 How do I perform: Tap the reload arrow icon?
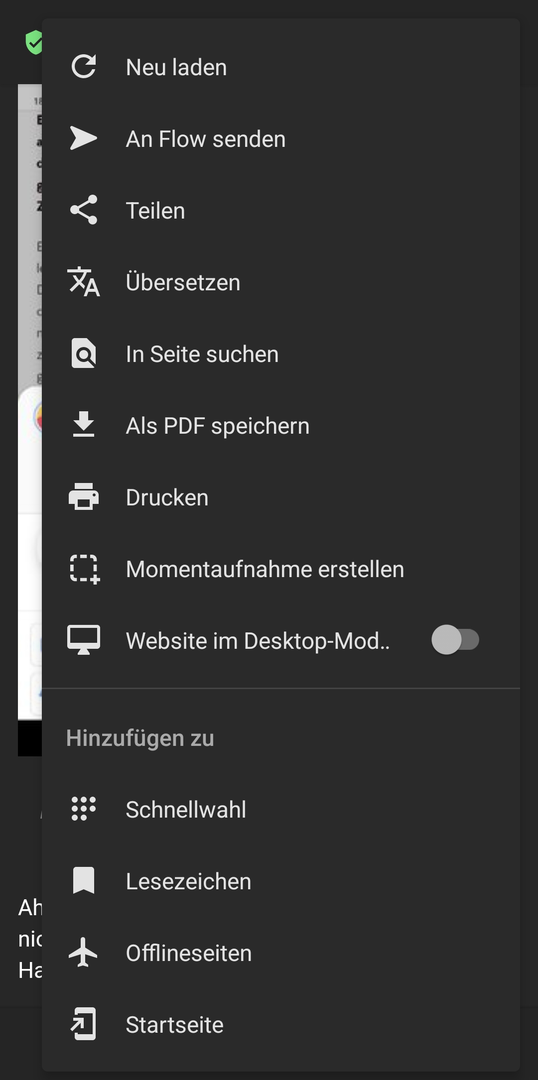tap(83, 67)
